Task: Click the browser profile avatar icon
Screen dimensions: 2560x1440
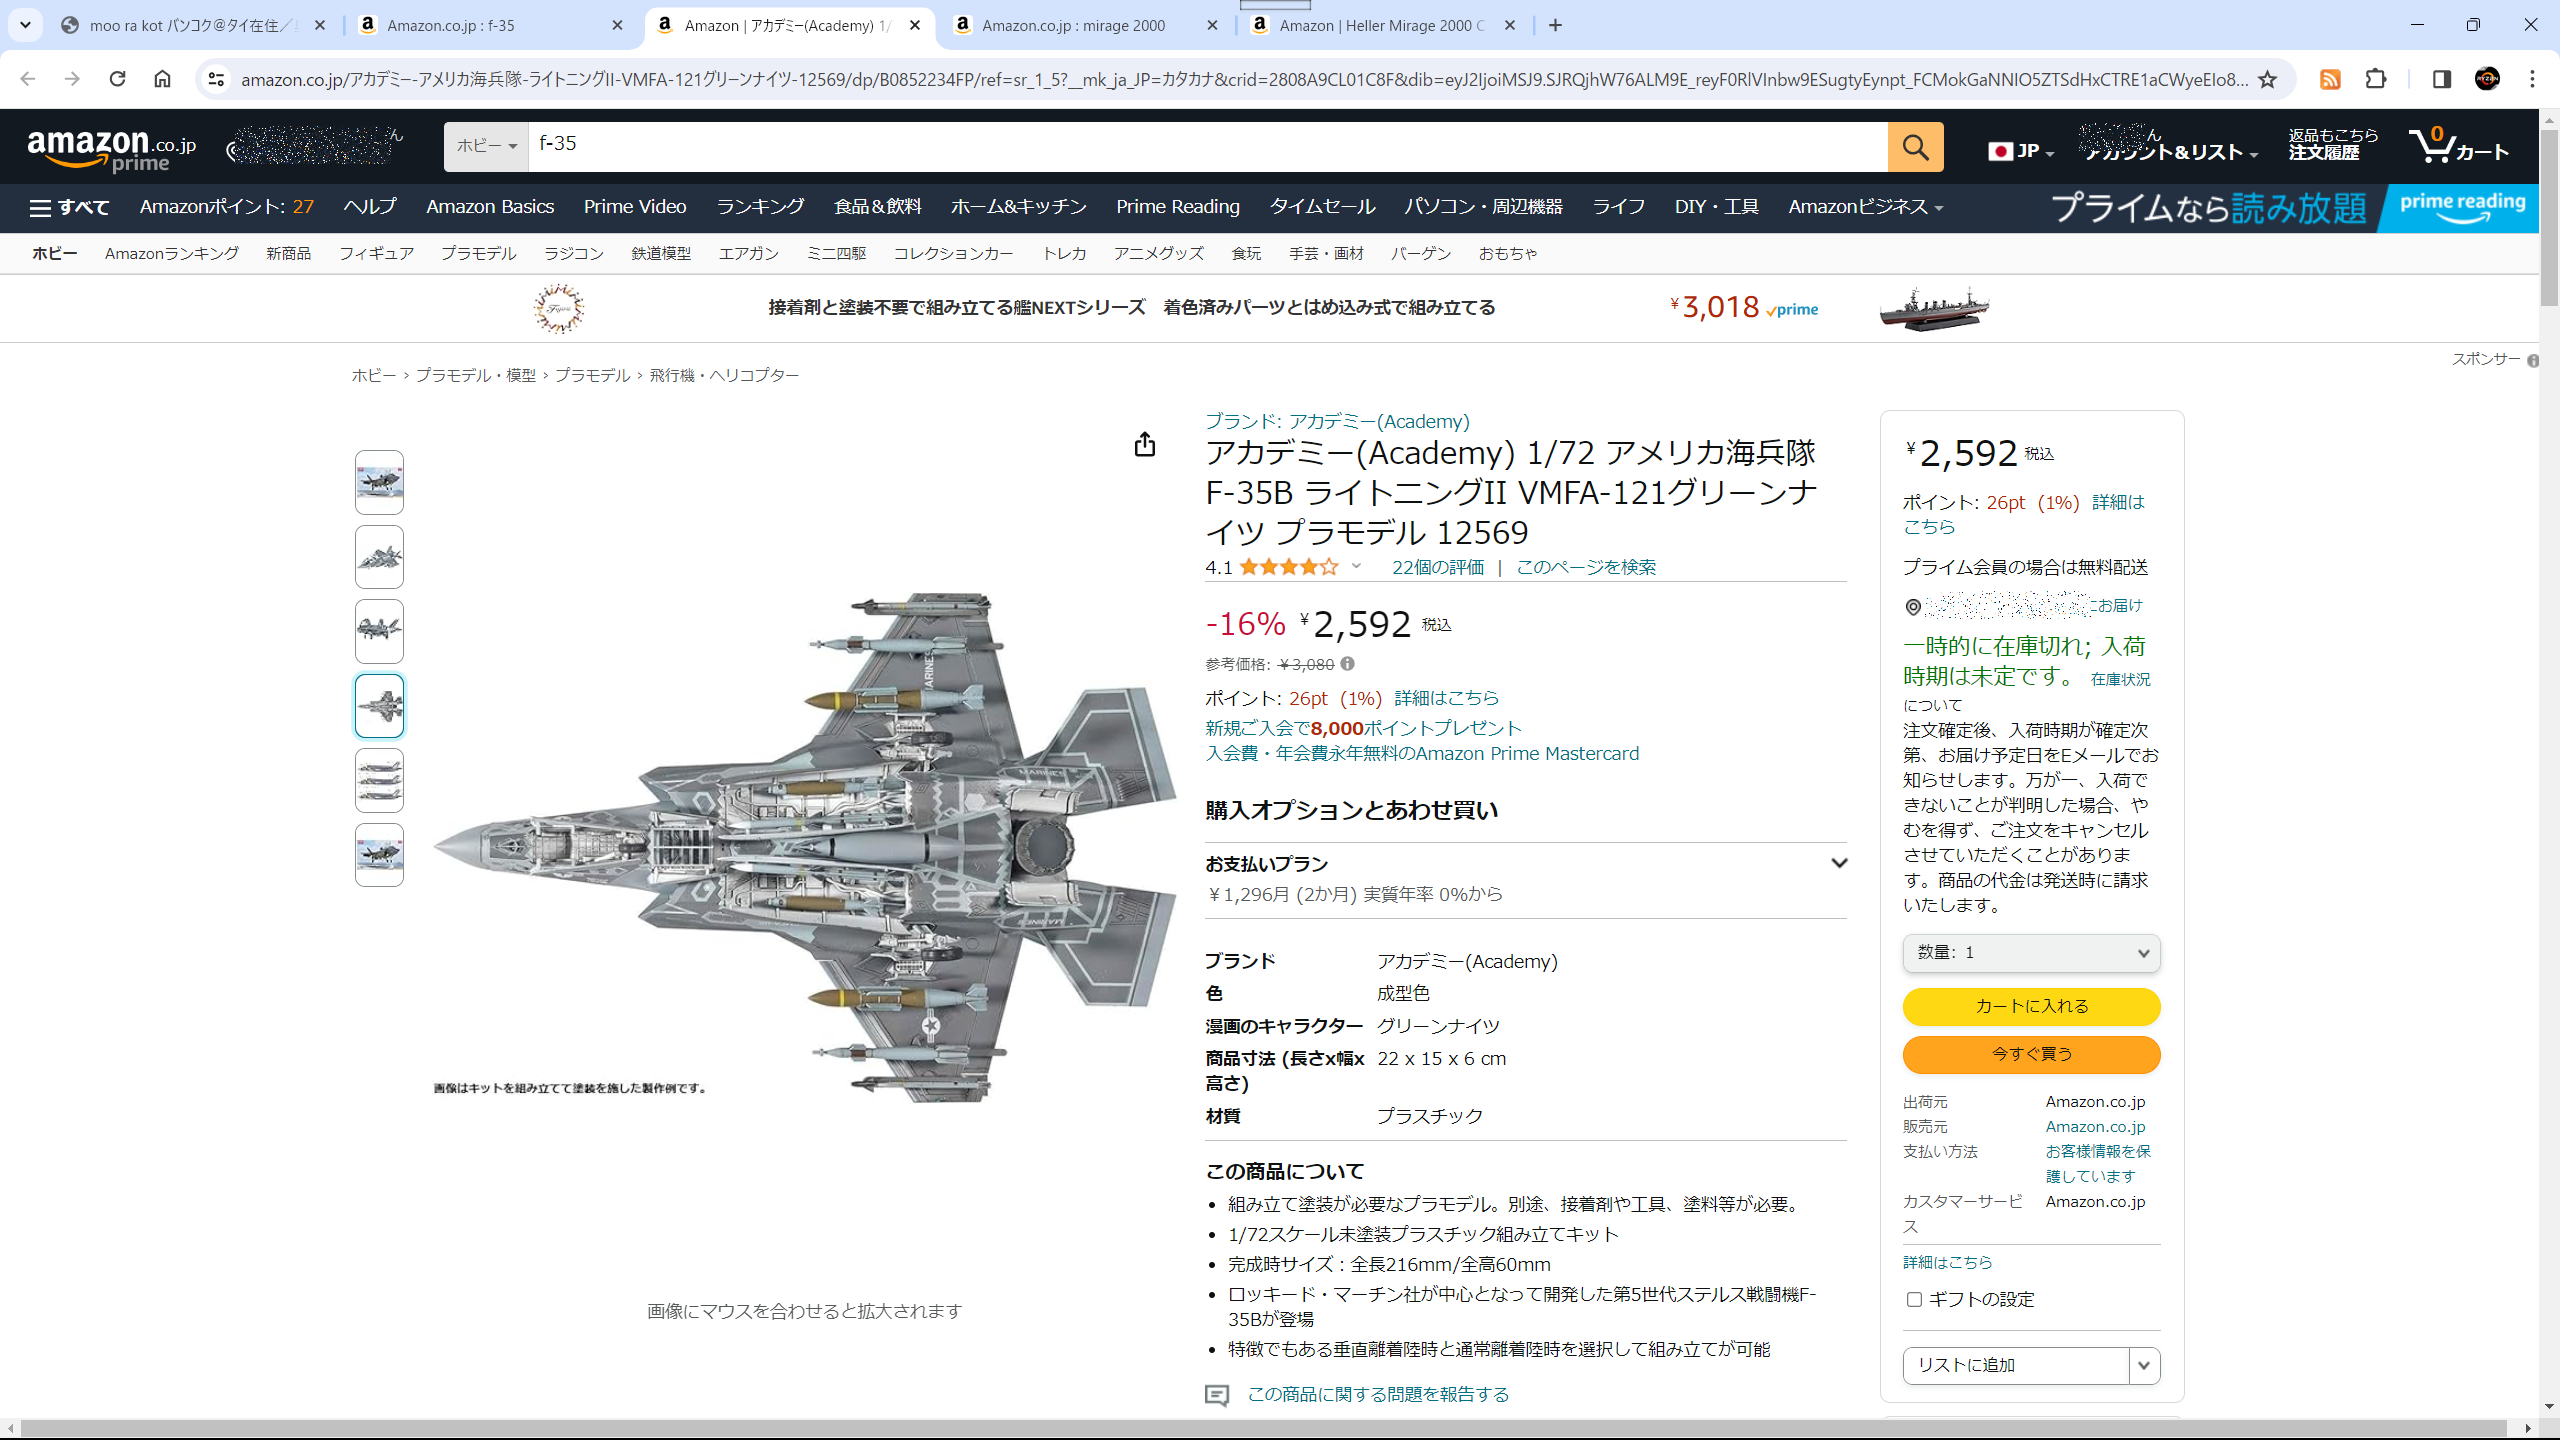Action: click(x=2487, y=79)
